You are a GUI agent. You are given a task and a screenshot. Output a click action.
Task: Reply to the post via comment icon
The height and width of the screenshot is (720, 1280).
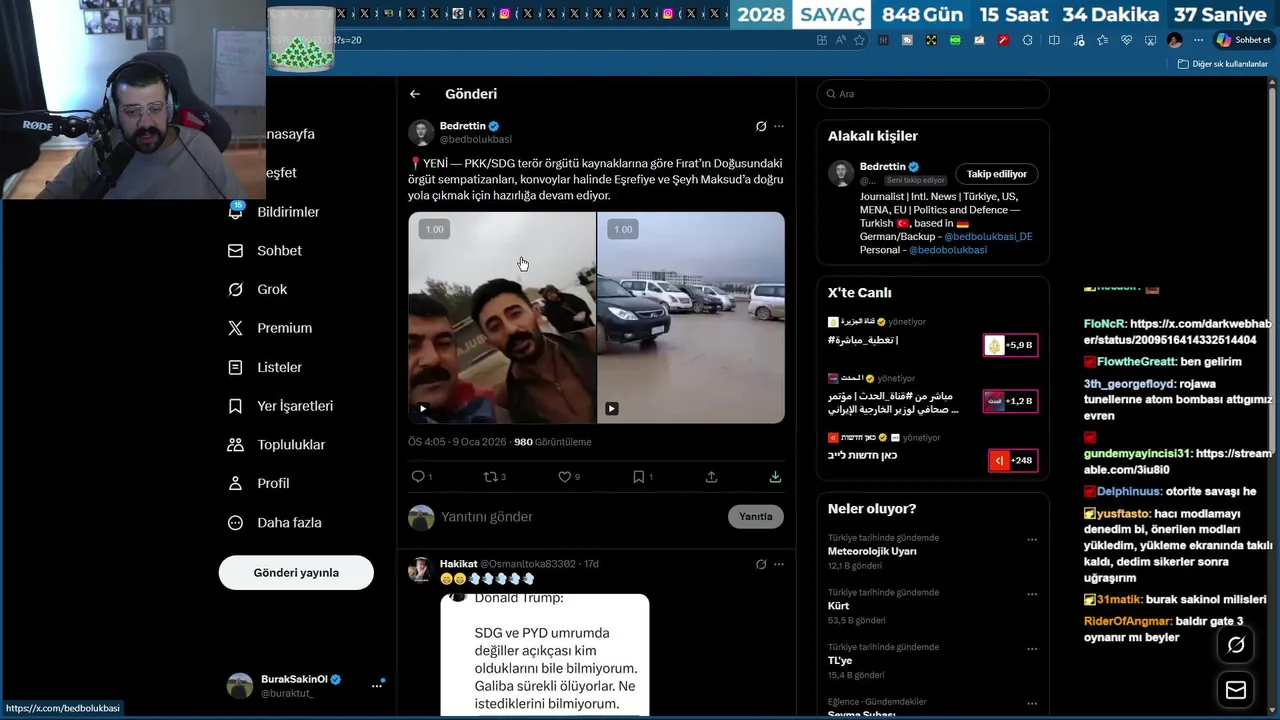tap(419, 477)
